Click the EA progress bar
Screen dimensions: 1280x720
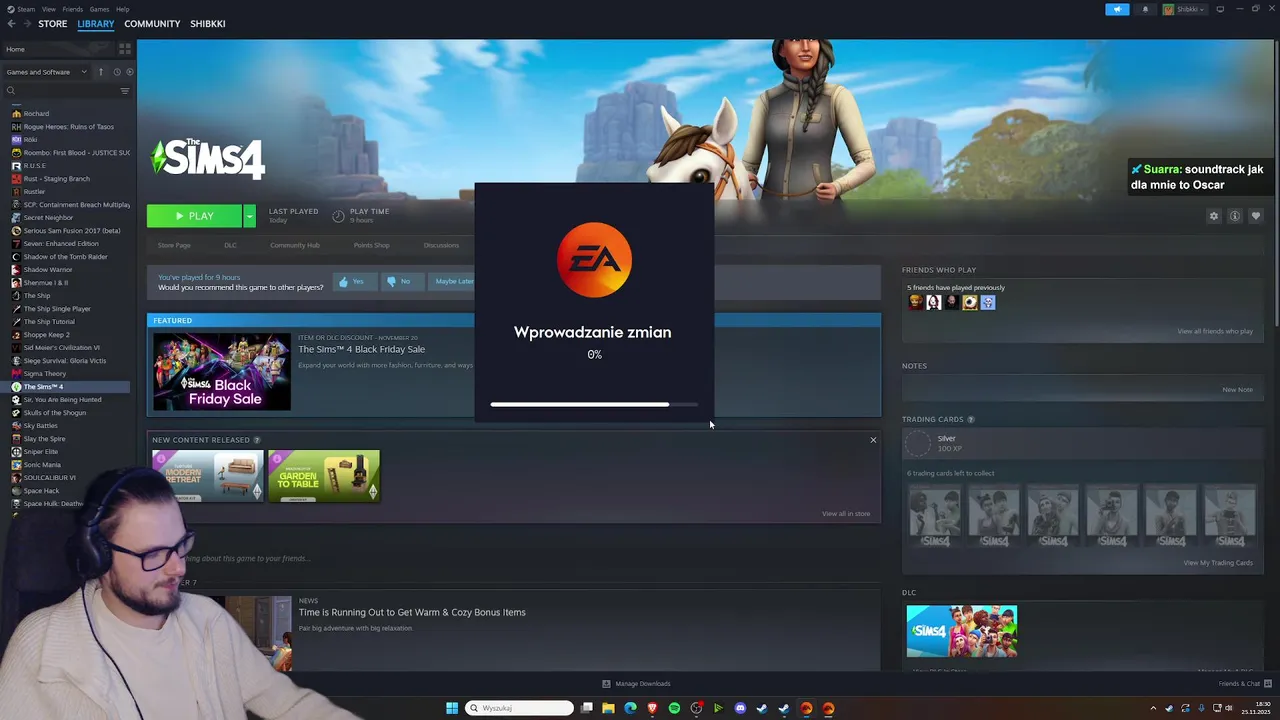coord(594,404)
